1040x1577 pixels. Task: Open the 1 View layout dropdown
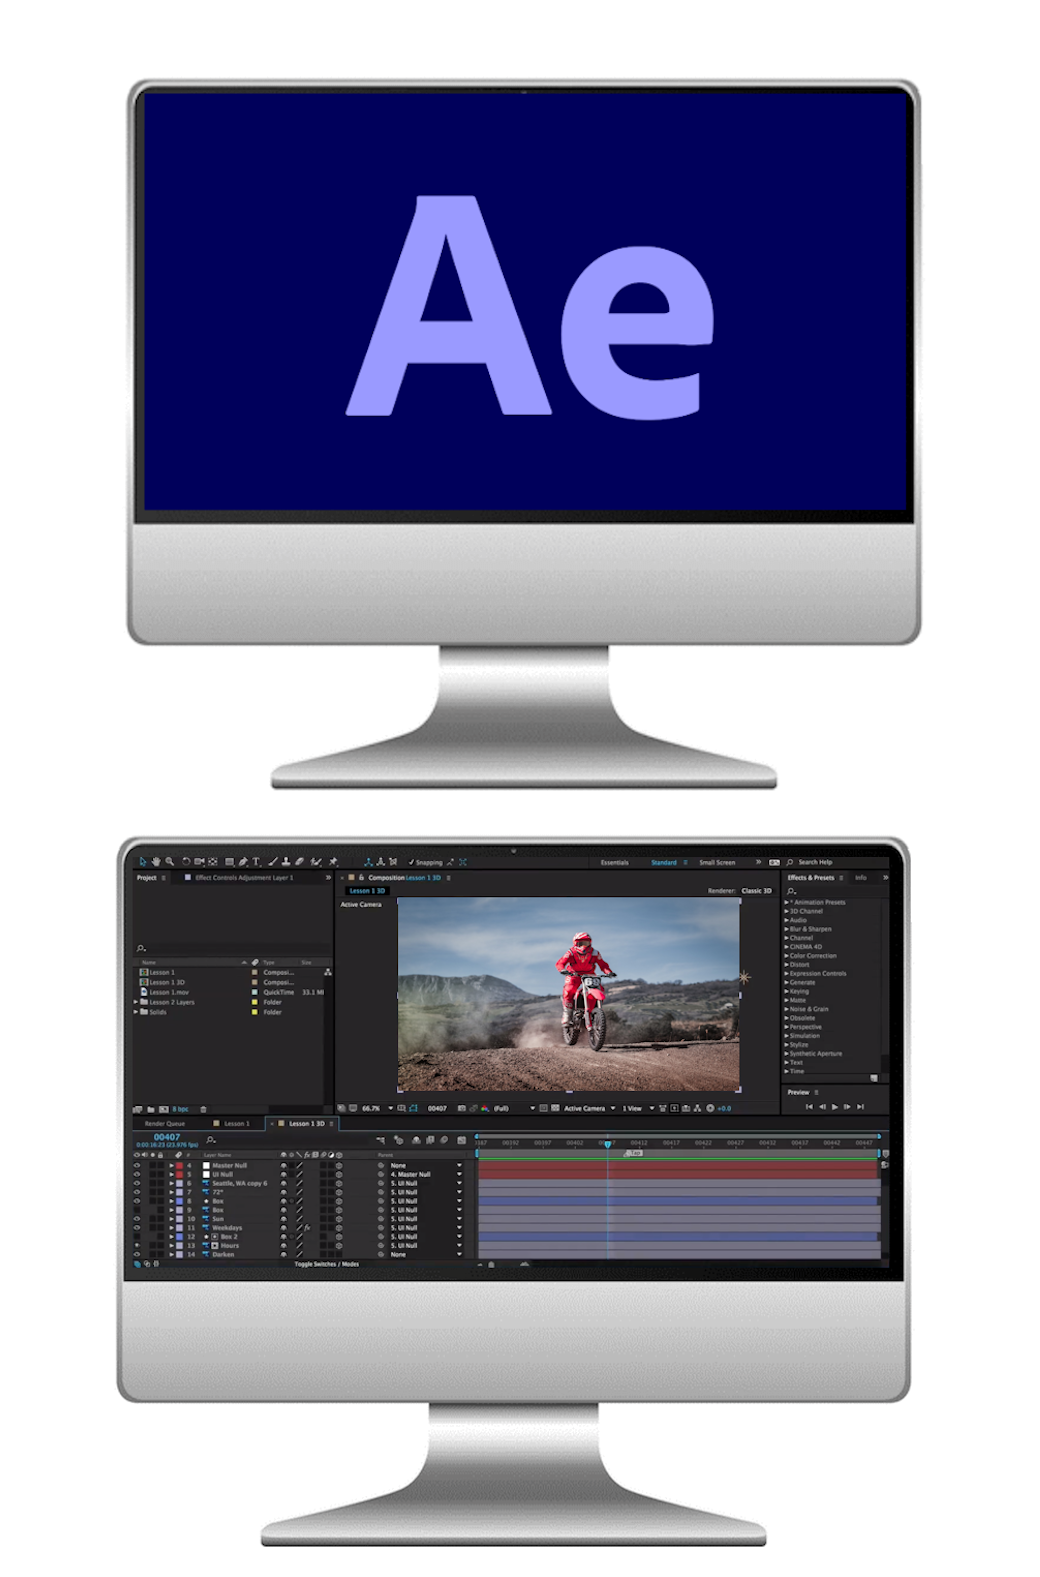coord(638,1108)
